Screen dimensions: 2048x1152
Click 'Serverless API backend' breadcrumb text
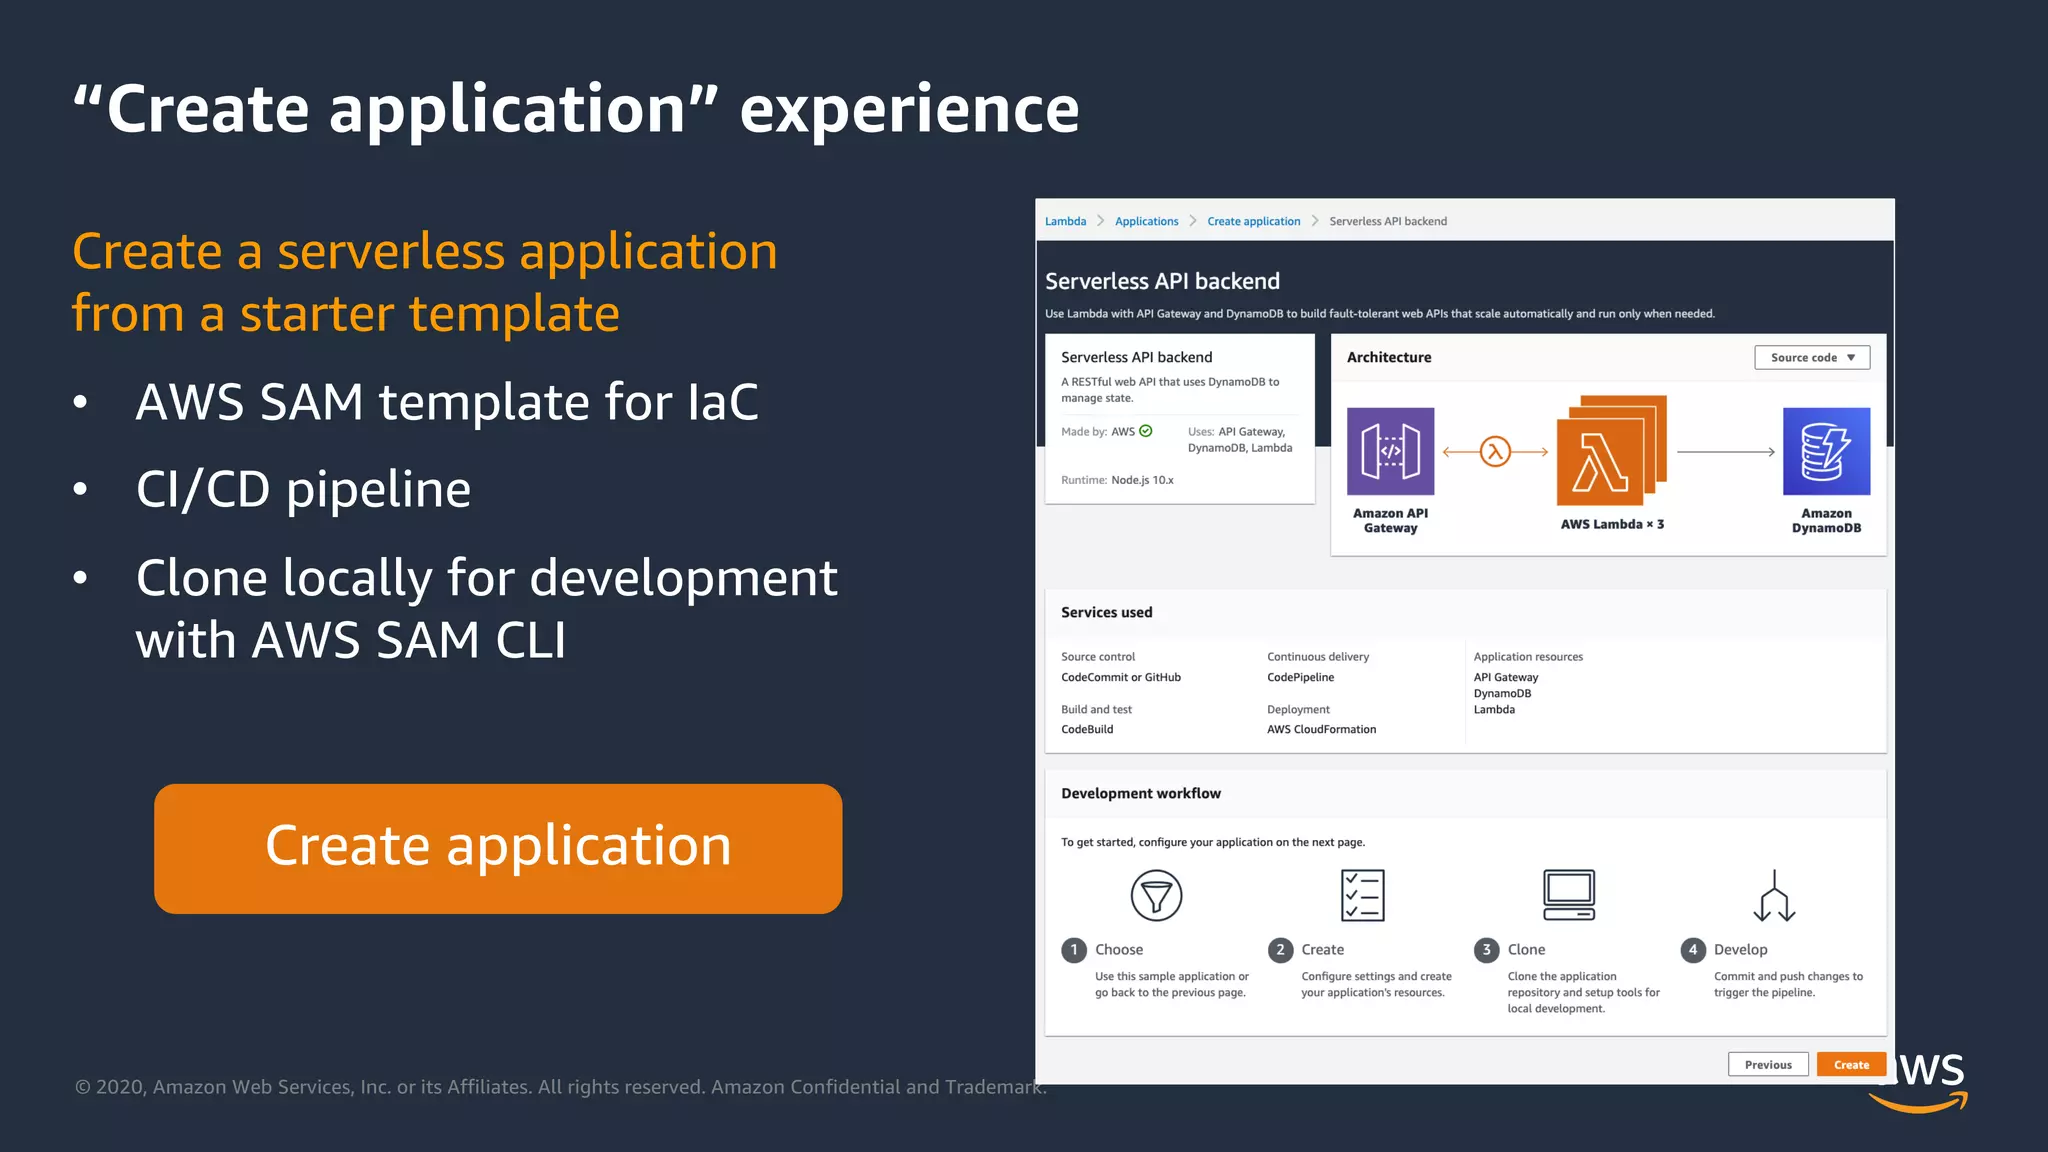(x=1388, y=221)
